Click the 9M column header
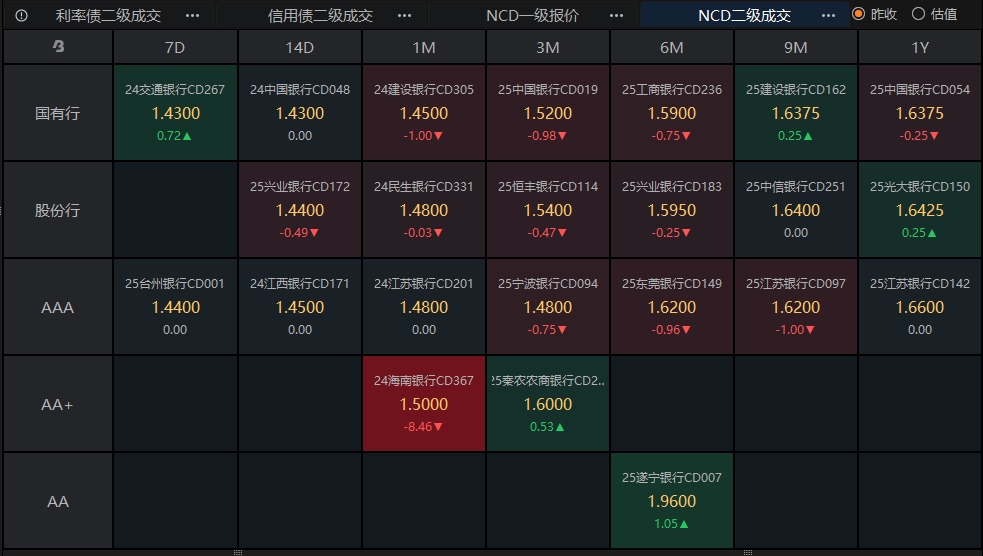983x556 pixels. 796,48
